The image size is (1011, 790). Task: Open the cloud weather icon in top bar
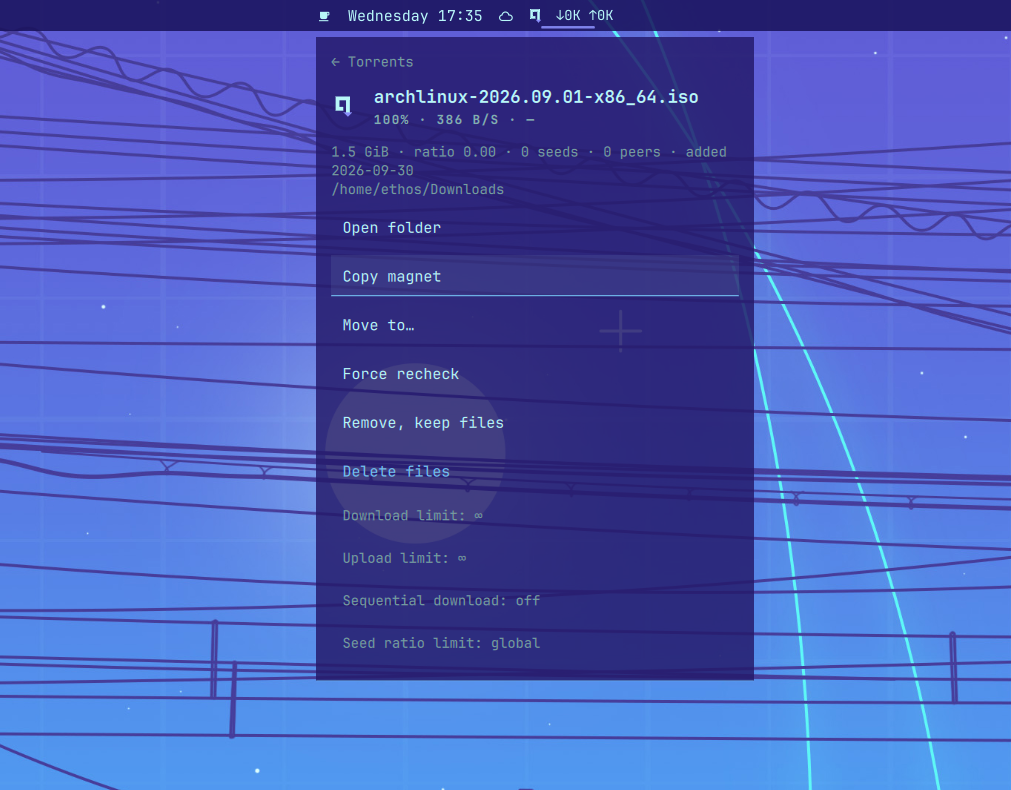coord(506,16)
